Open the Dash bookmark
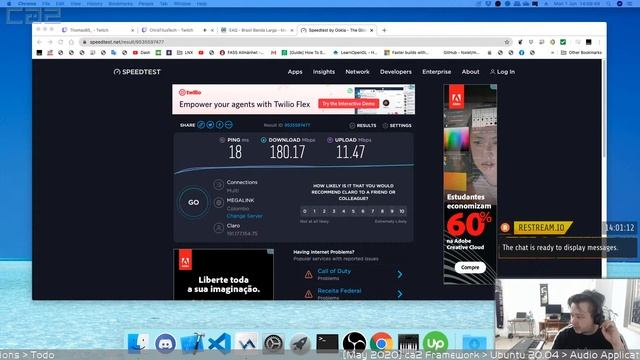 [x=141, y=53]
